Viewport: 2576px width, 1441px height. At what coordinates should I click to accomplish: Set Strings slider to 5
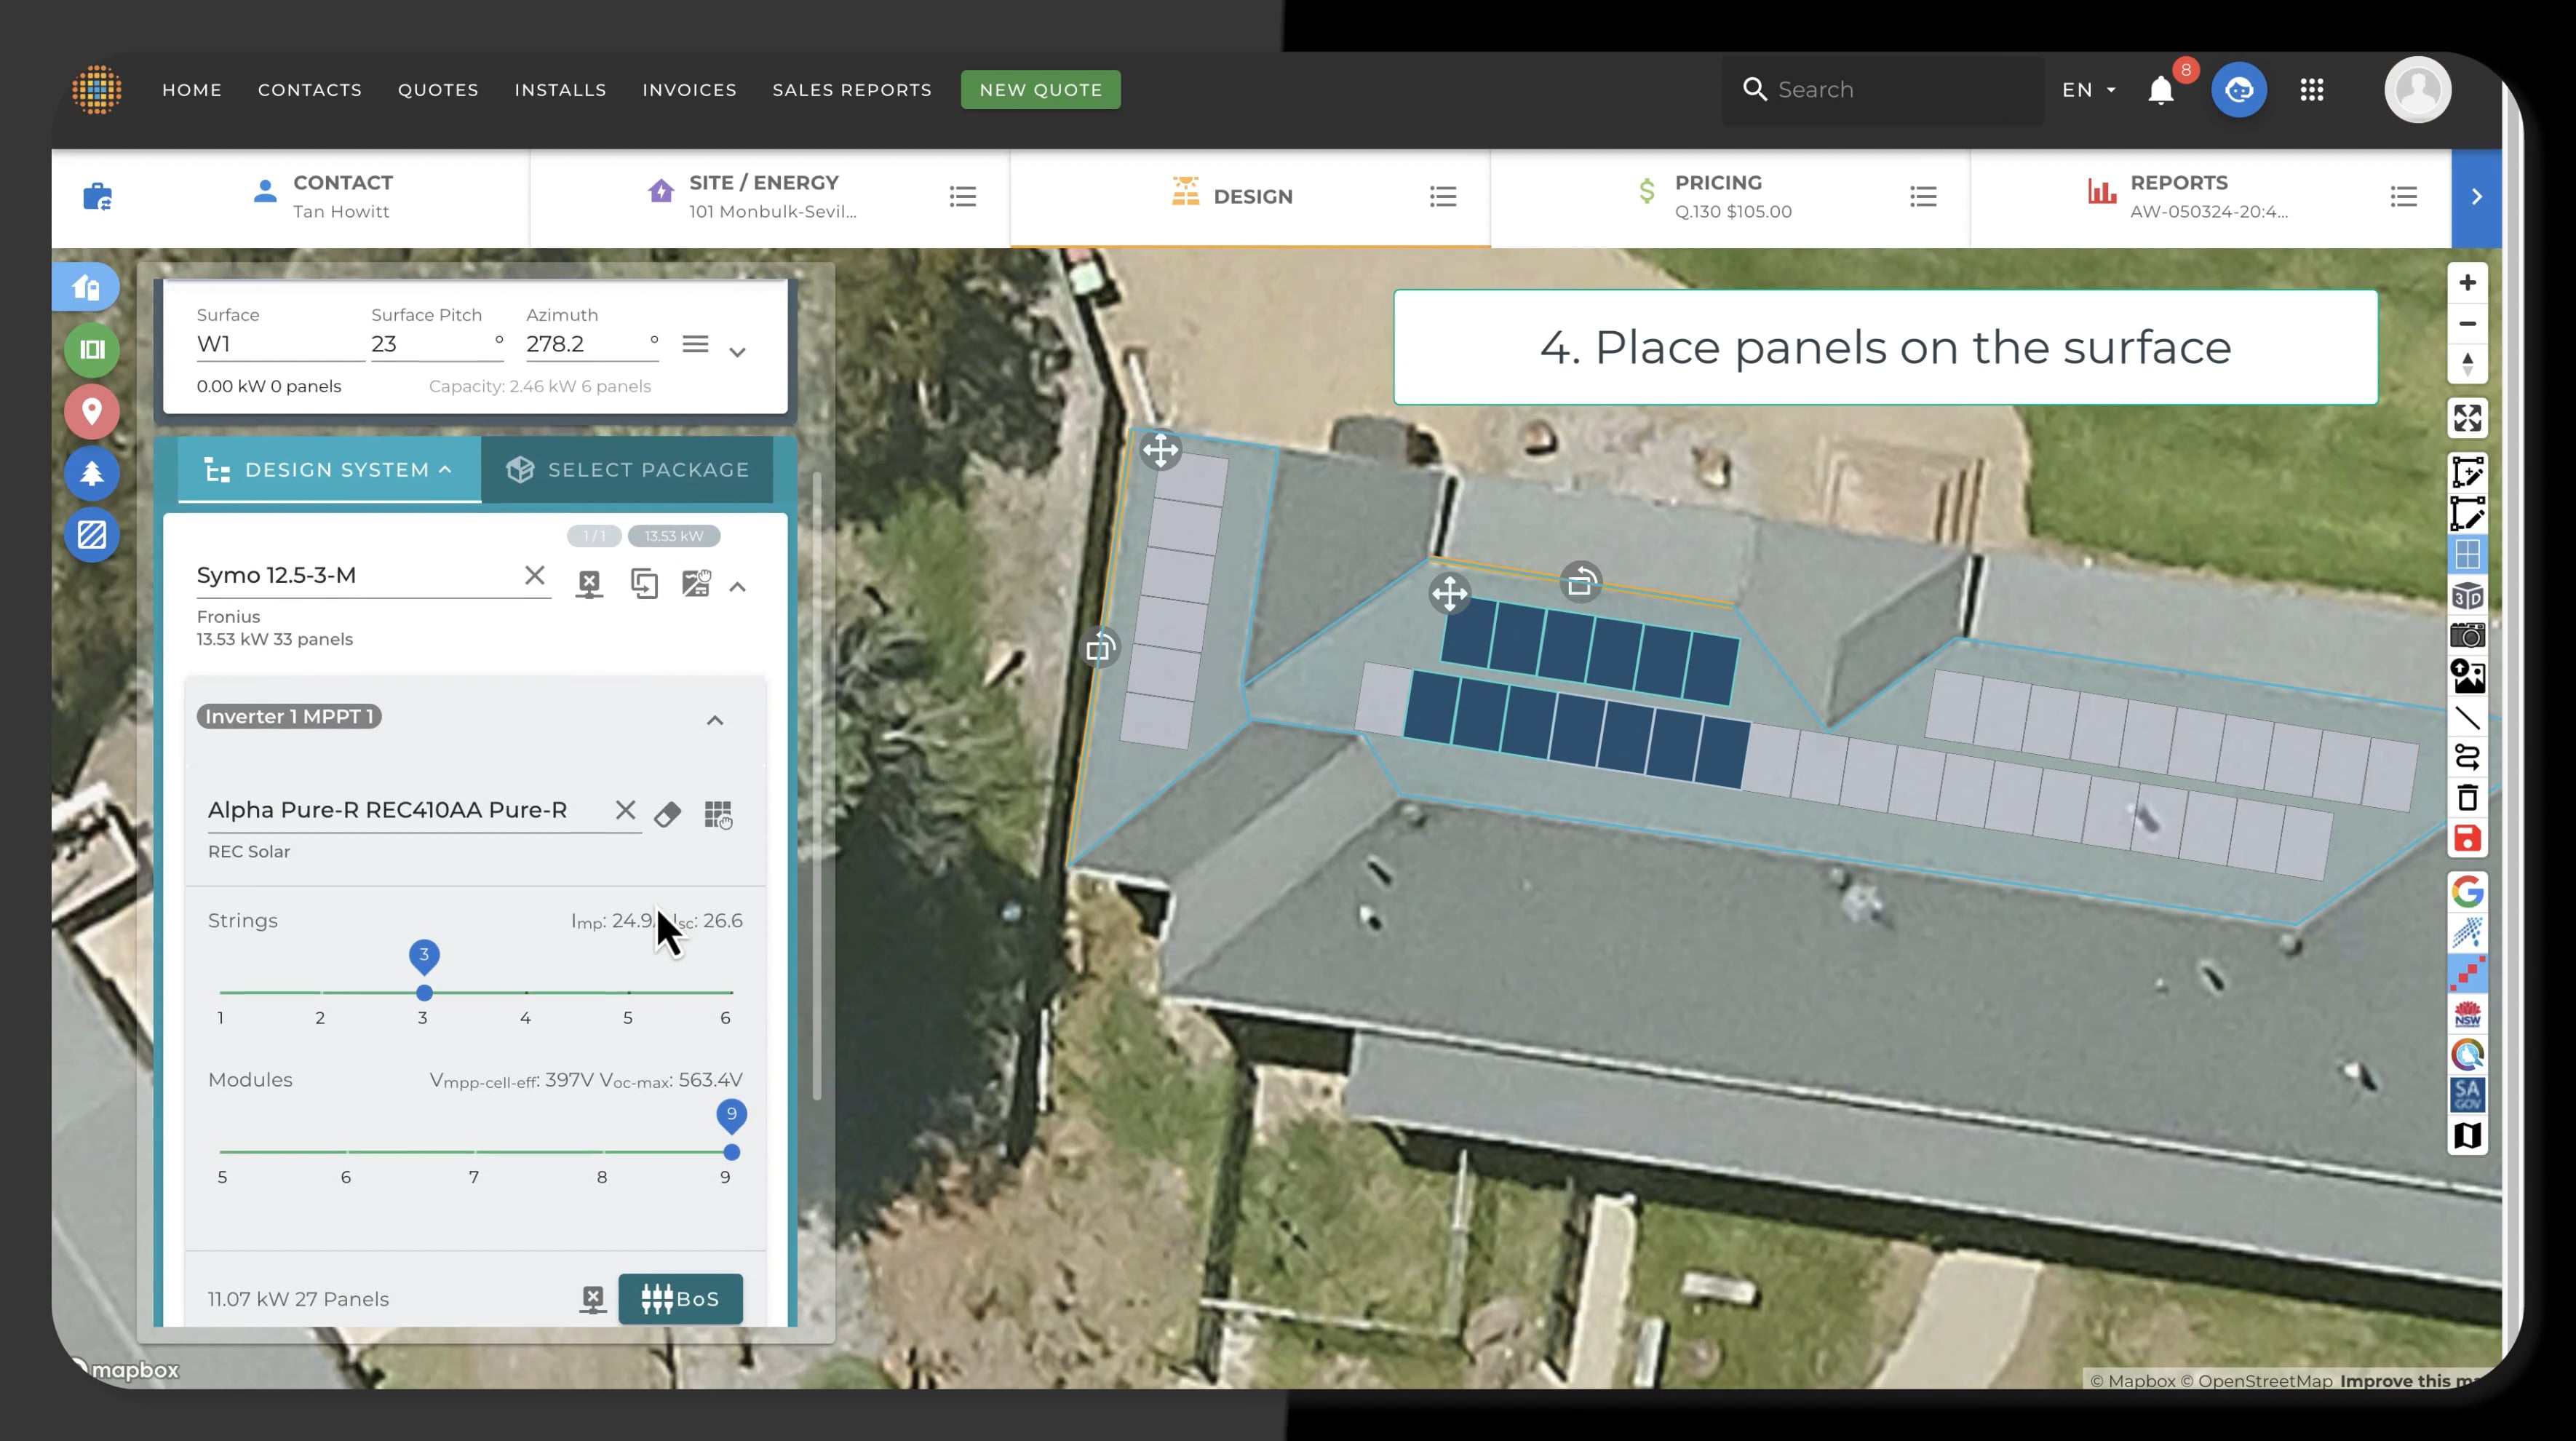click(628, 992)
